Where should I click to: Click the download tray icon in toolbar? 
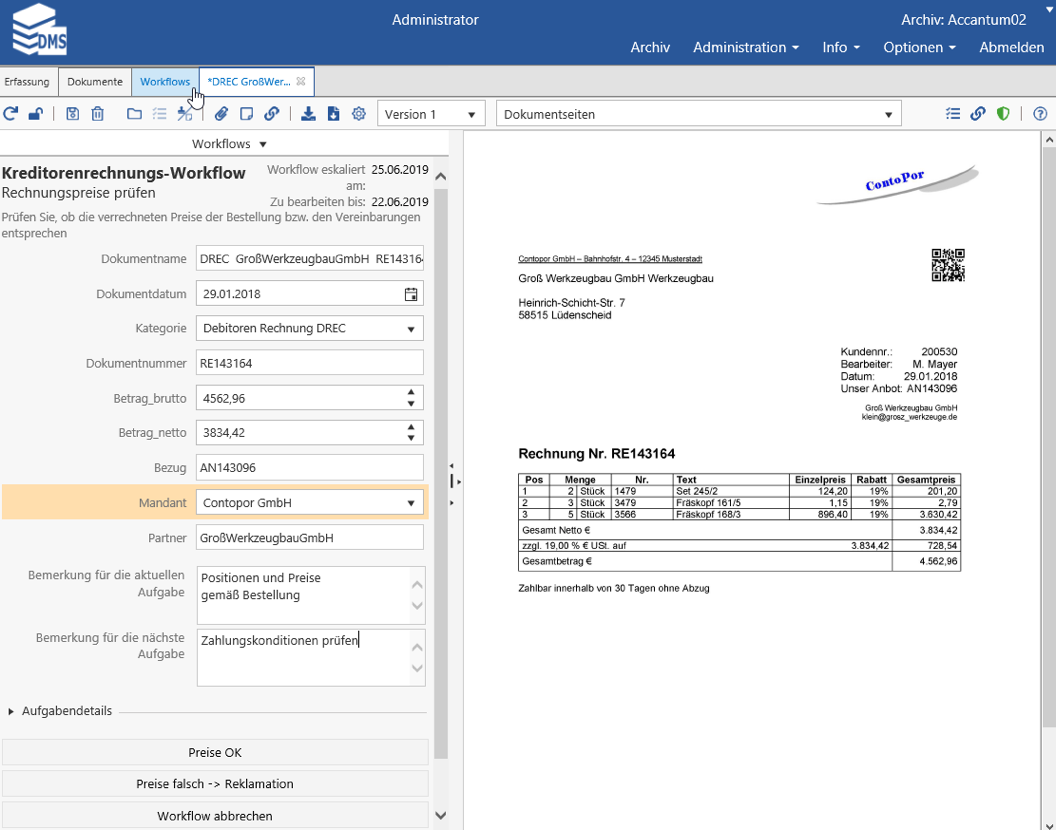(308, 114)
